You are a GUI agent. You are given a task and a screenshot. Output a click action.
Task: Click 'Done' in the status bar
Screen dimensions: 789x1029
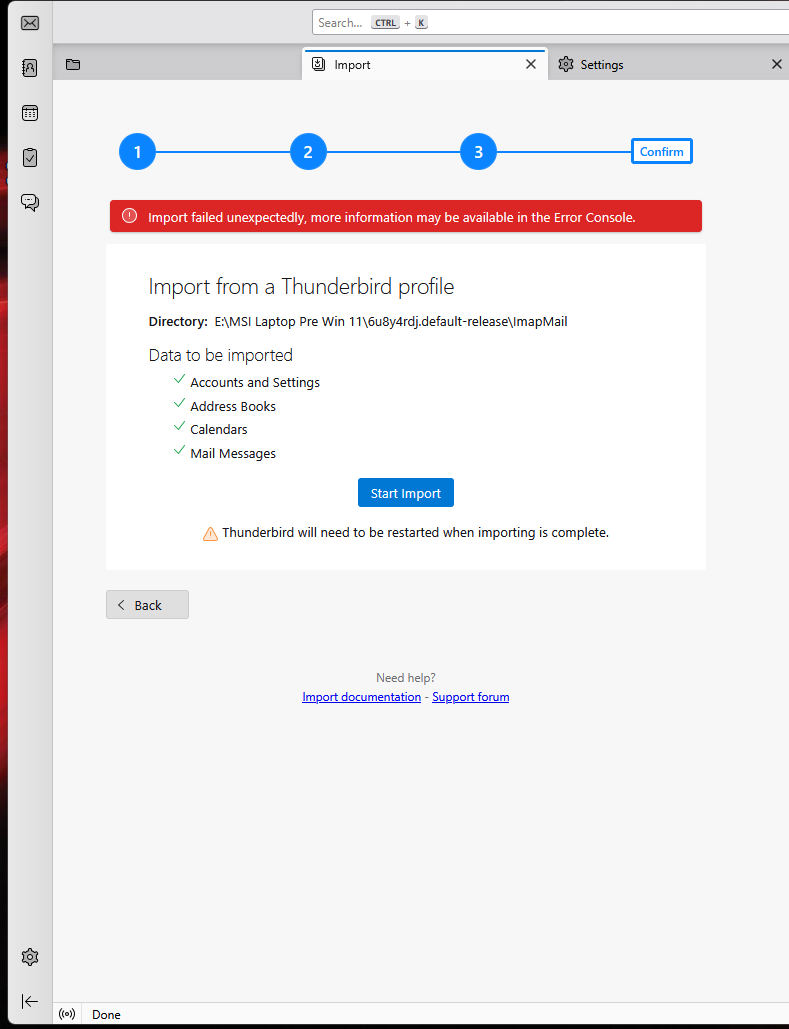(106, 1015)
